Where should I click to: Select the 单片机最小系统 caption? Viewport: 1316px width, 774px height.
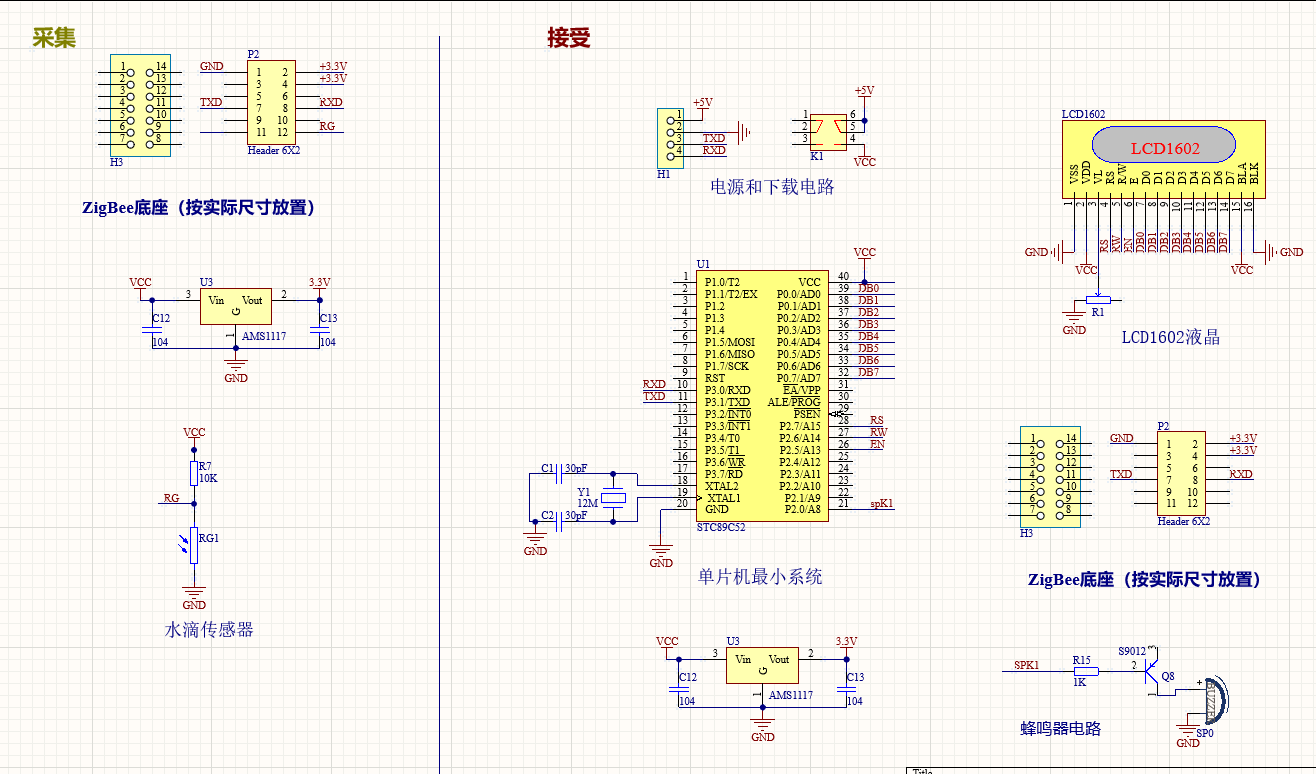760,576
